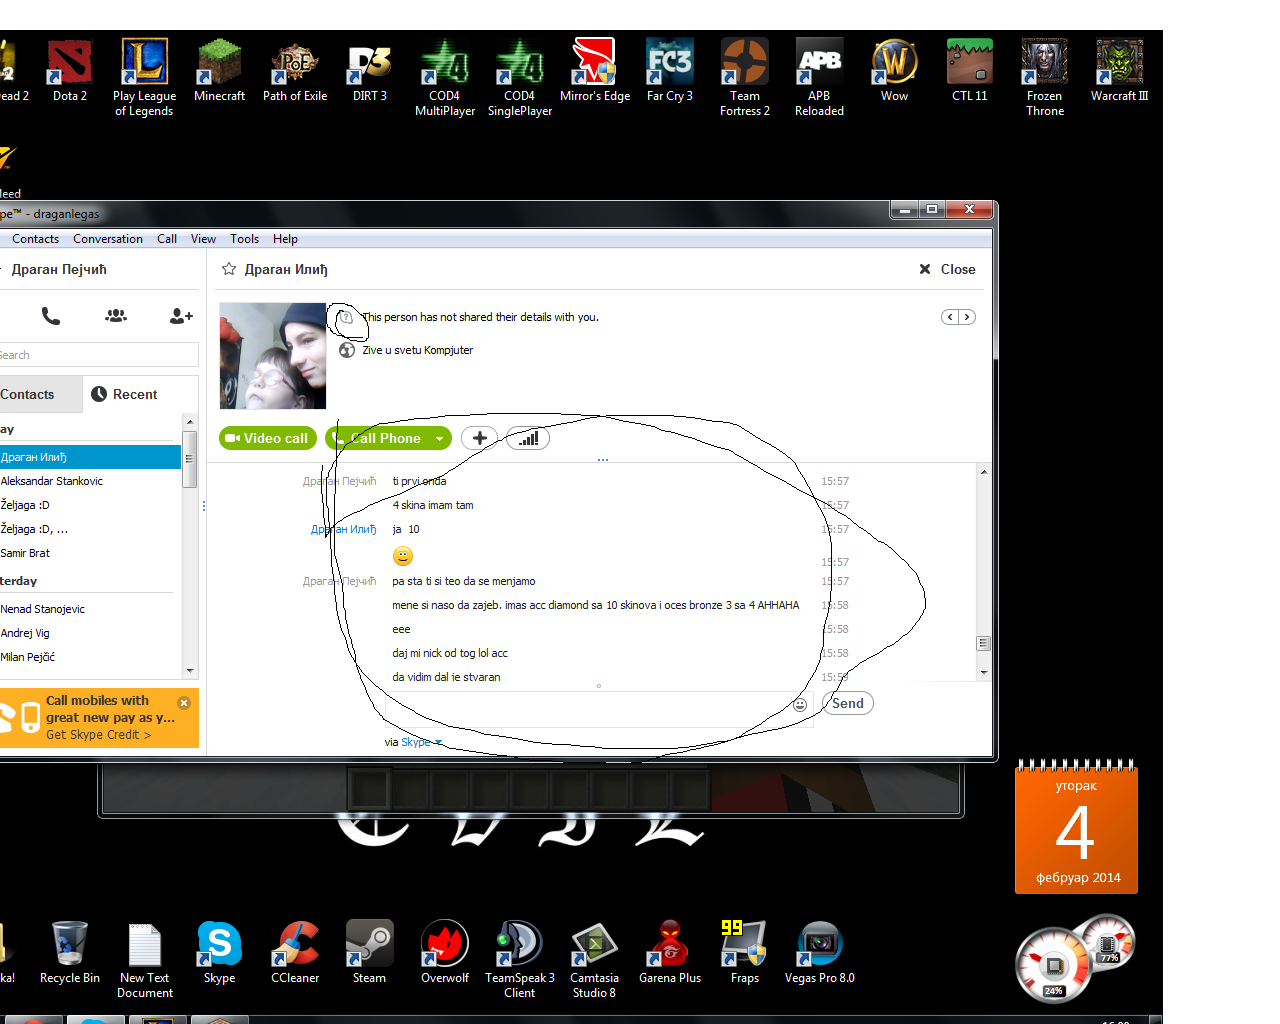Open the DIRT 3 shortcut

[369, 70]
